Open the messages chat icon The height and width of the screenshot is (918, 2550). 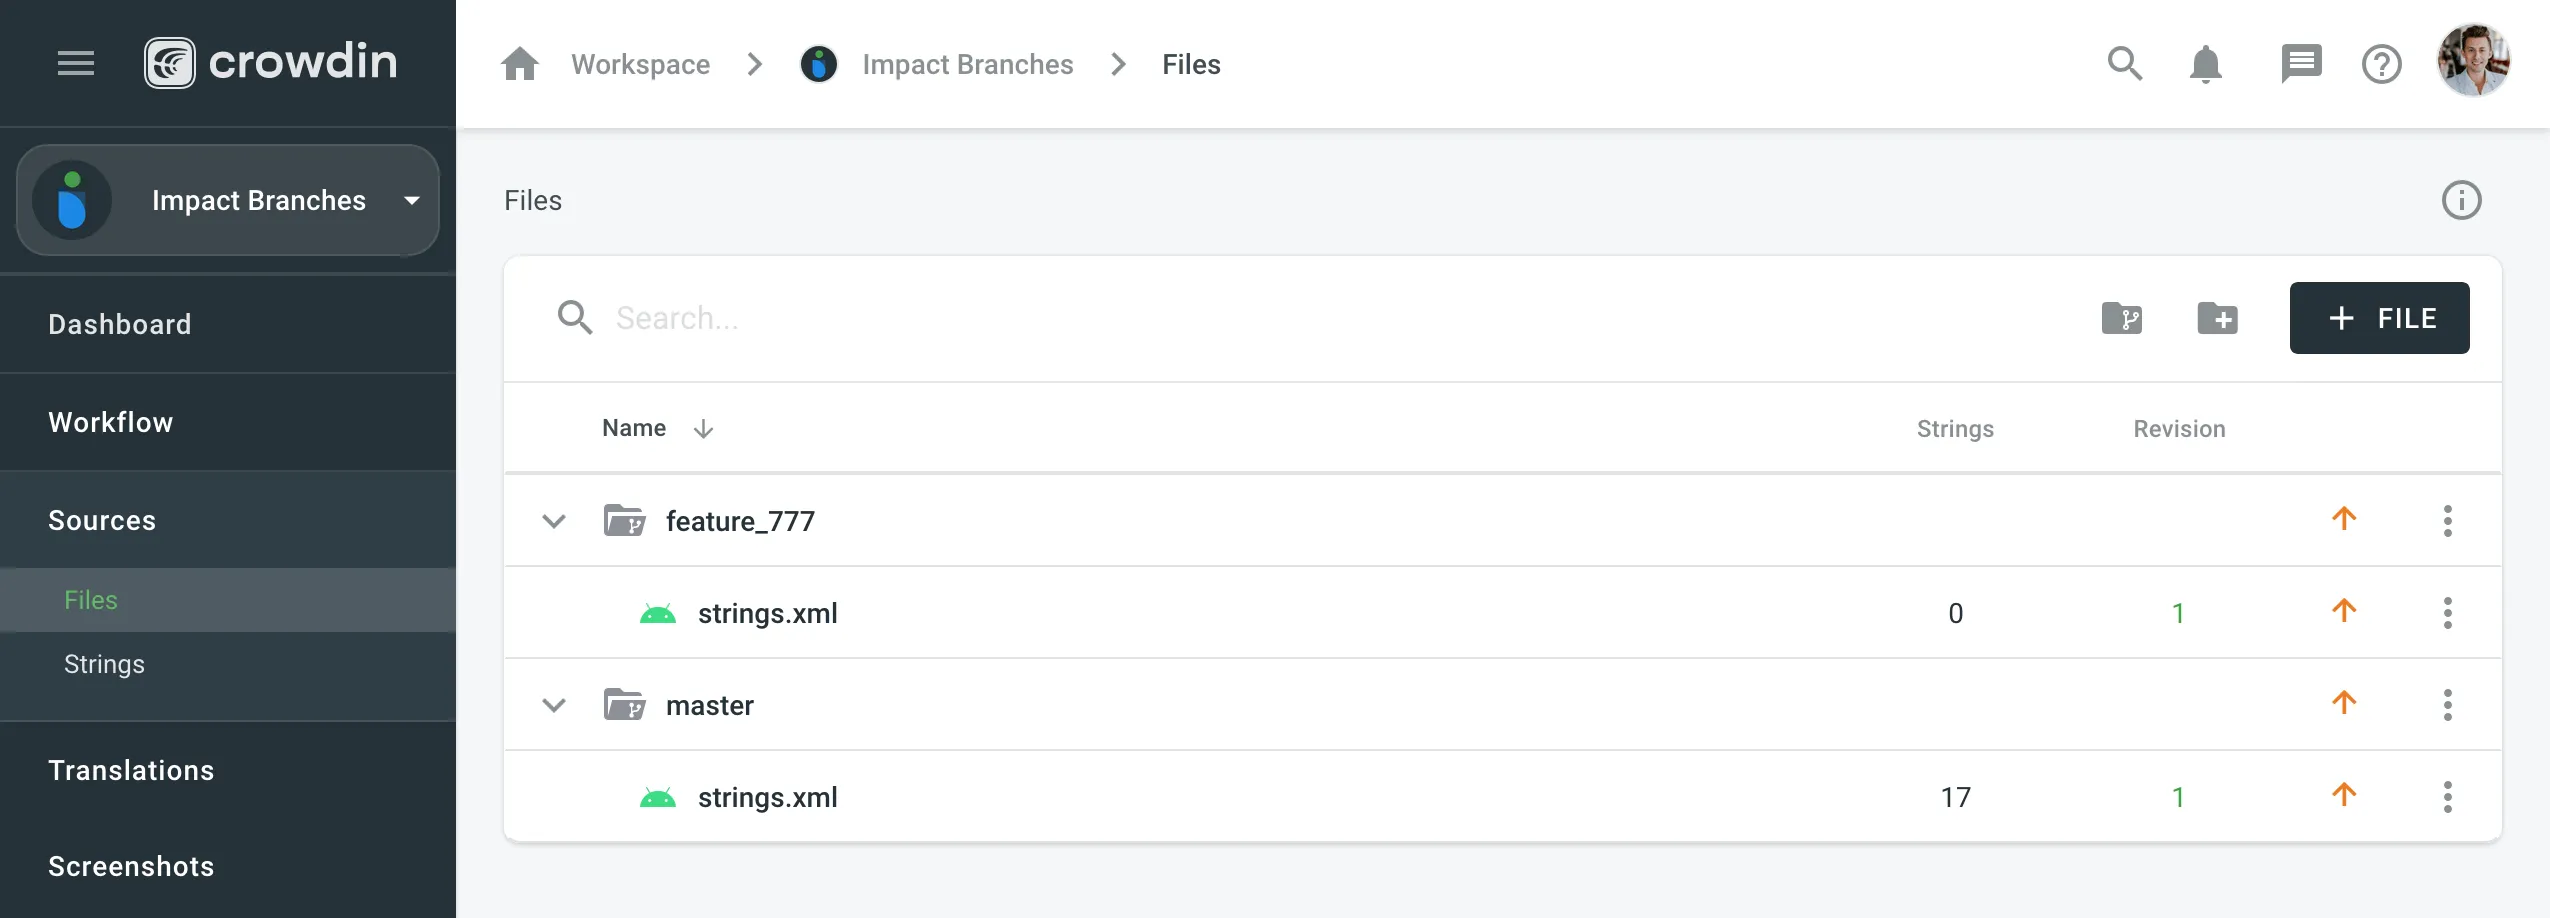coord(2301,63)
